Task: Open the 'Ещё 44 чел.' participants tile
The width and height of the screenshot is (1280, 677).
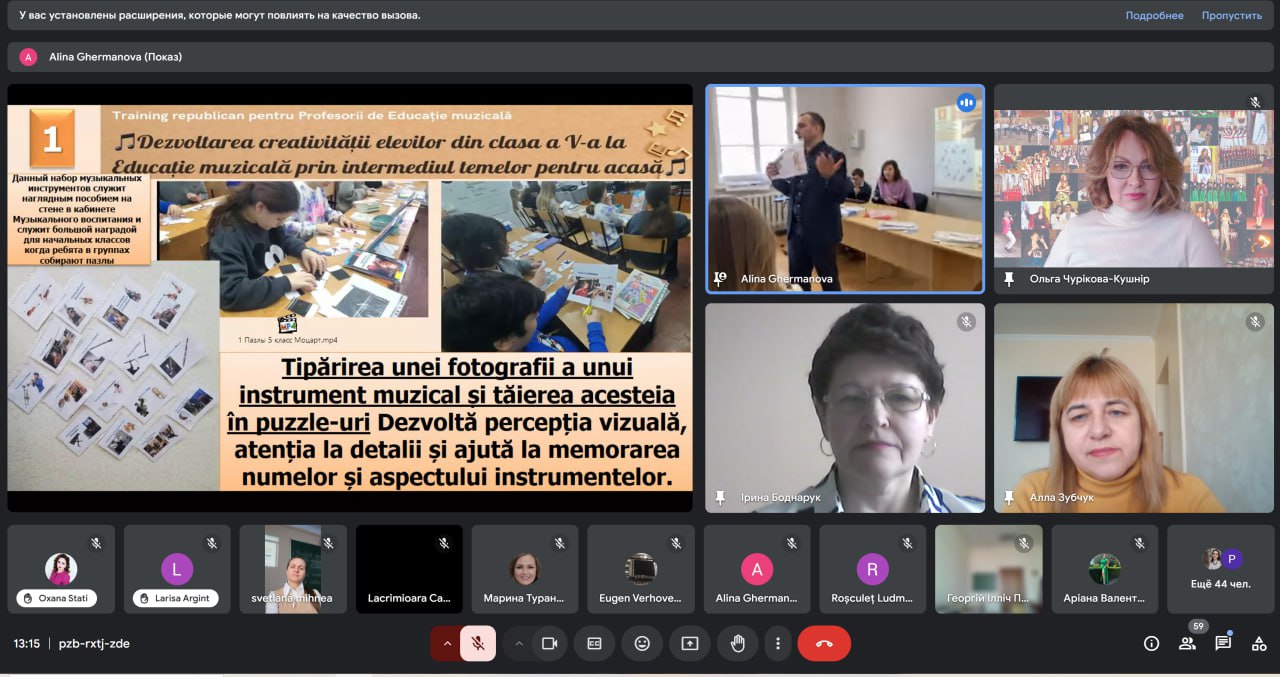Action: point(1221,569)
